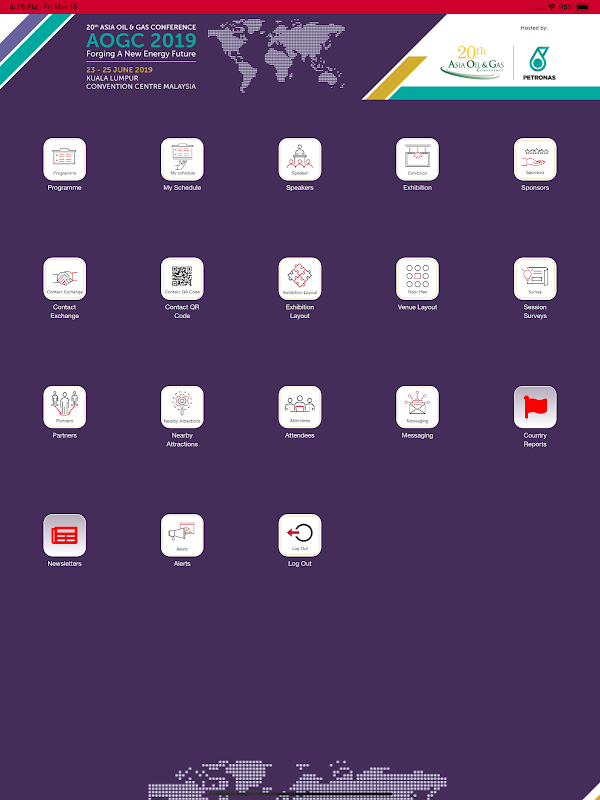Tap the Venue Layout floor plan icon

point(417,279)
